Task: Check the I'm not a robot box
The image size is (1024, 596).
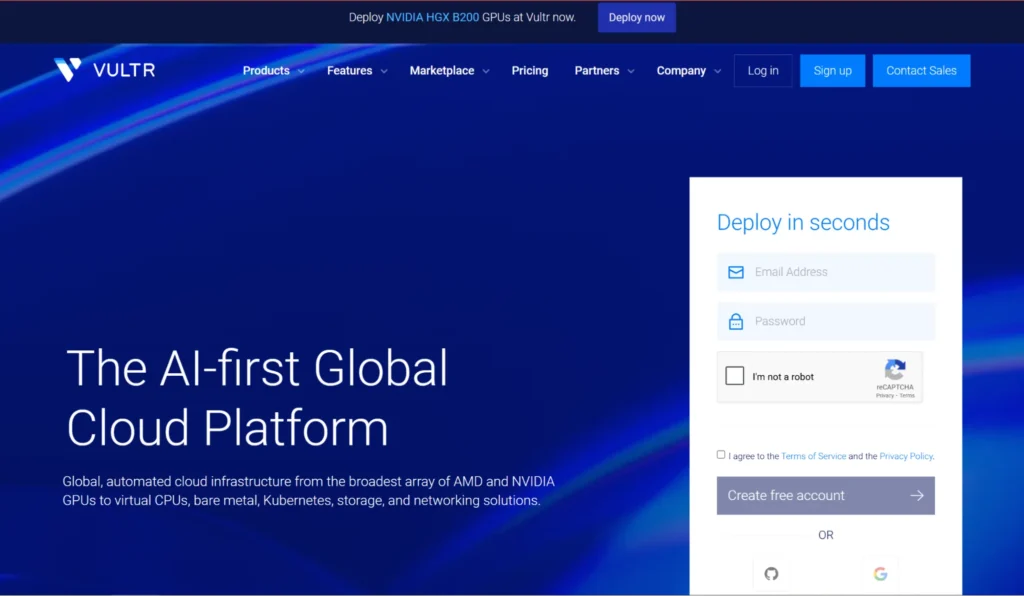Action: pyautogui.click(x=735, y=376)
